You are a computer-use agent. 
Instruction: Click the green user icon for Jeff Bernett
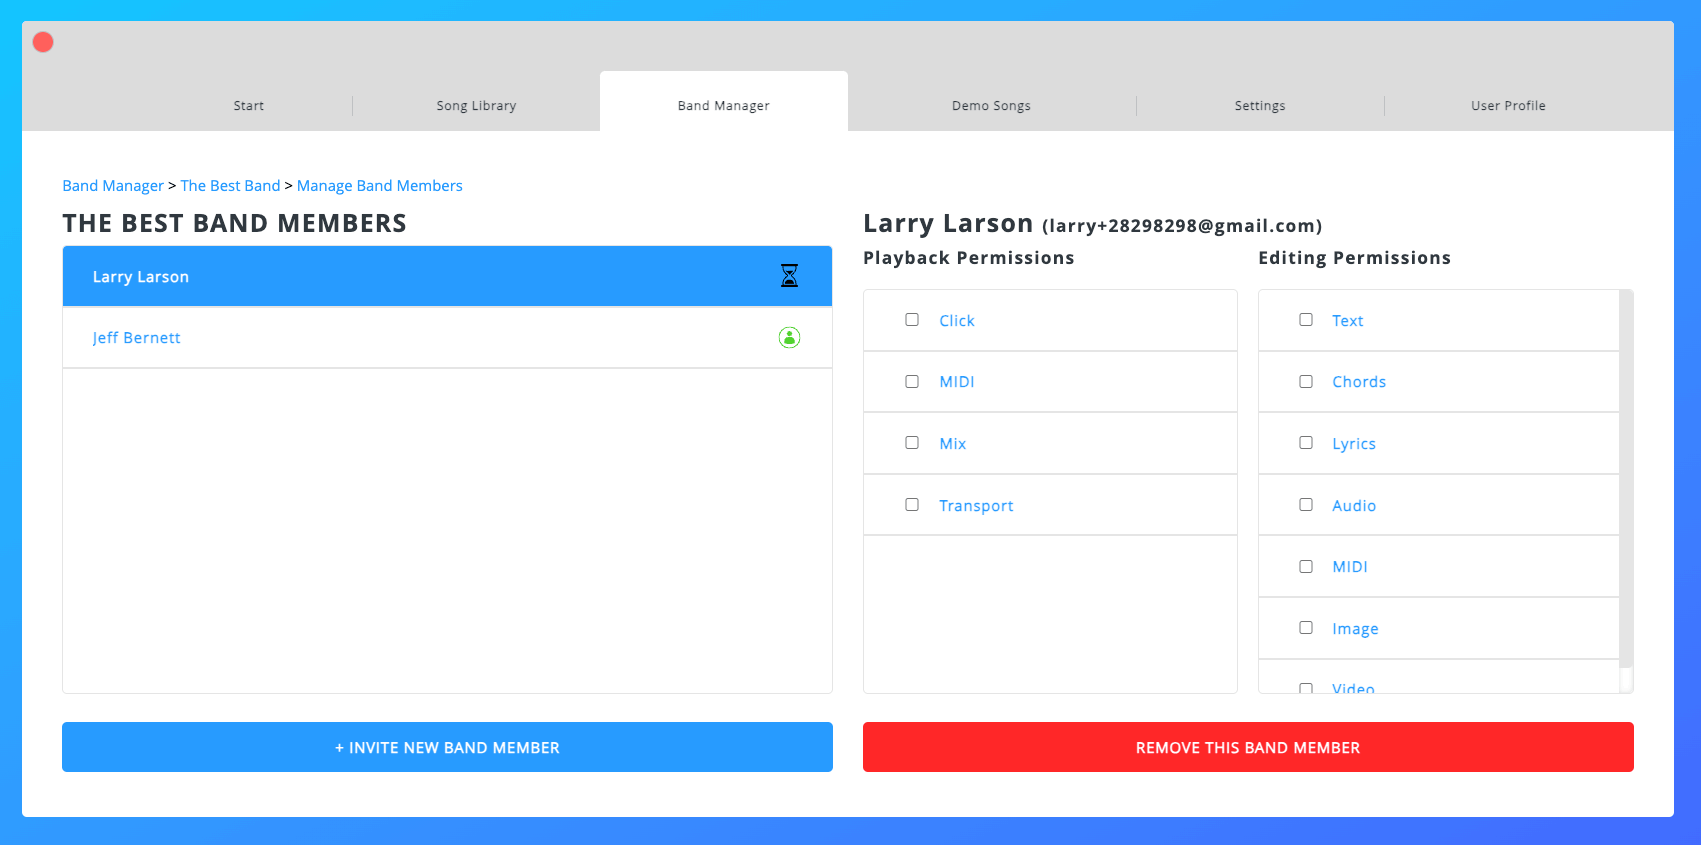coord(789,338)
